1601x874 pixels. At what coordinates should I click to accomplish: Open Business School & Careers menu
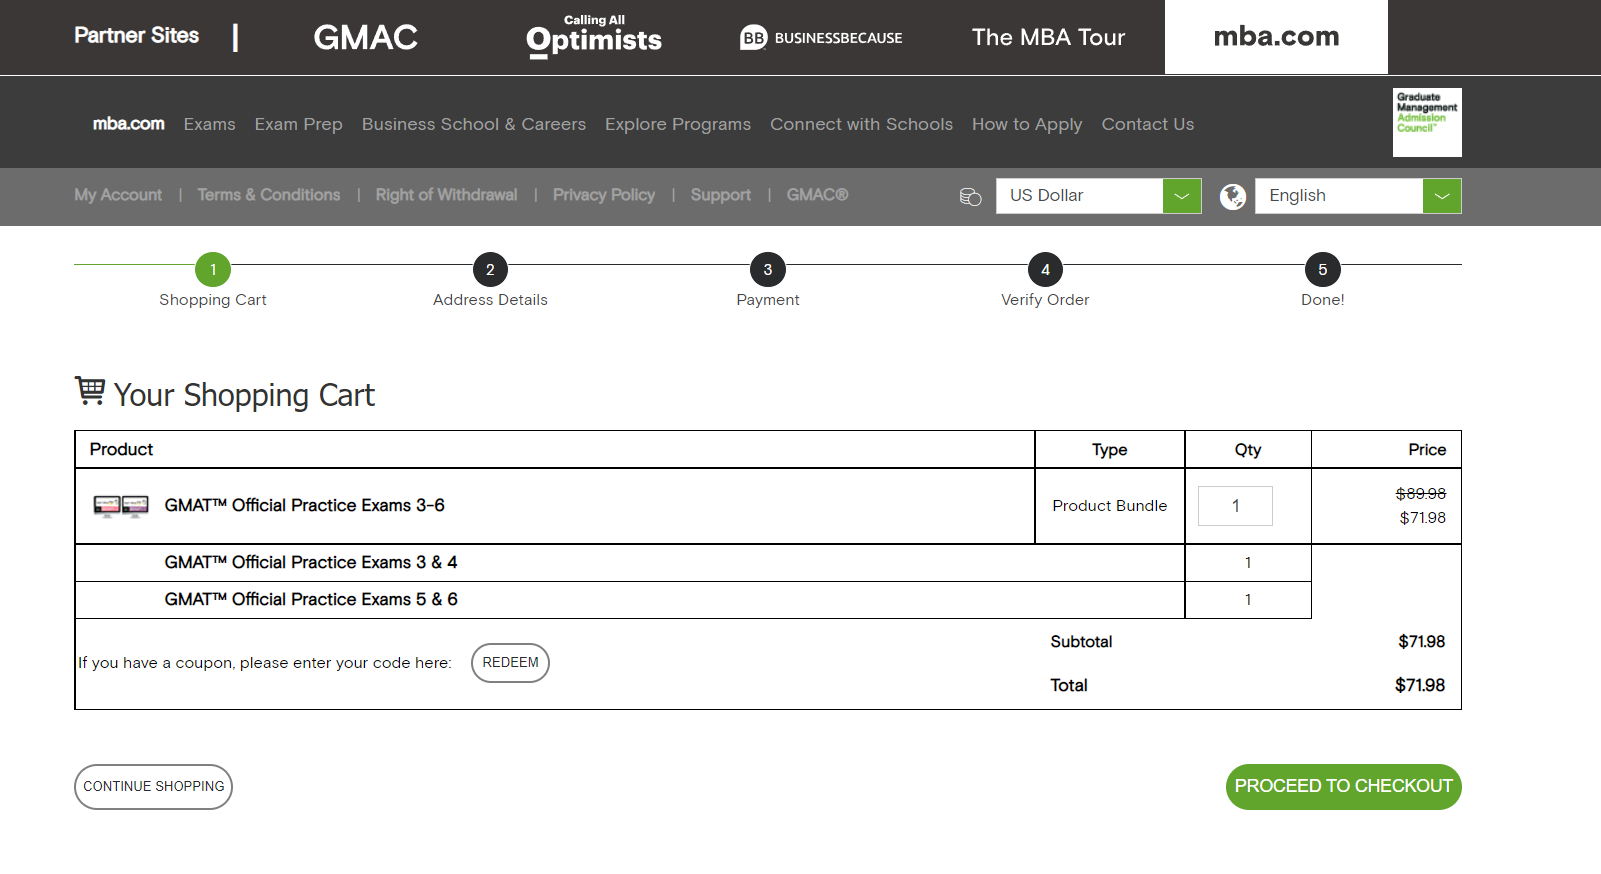pyautogui.click(x=474, y=124)
